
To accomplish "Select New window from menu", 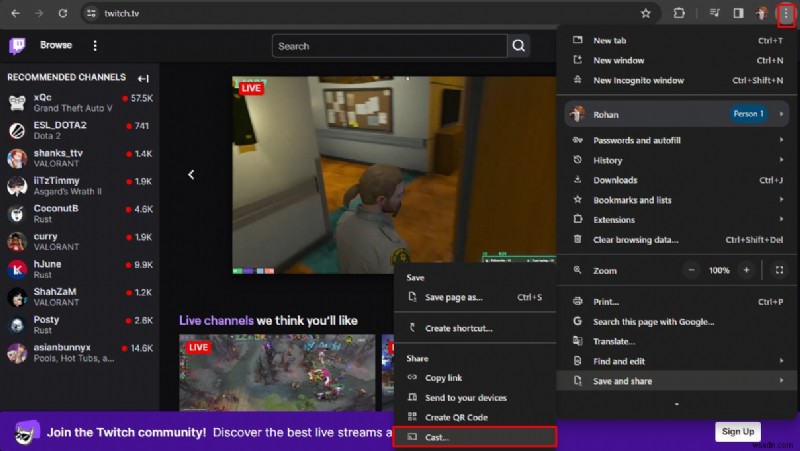I will (678, 60).
